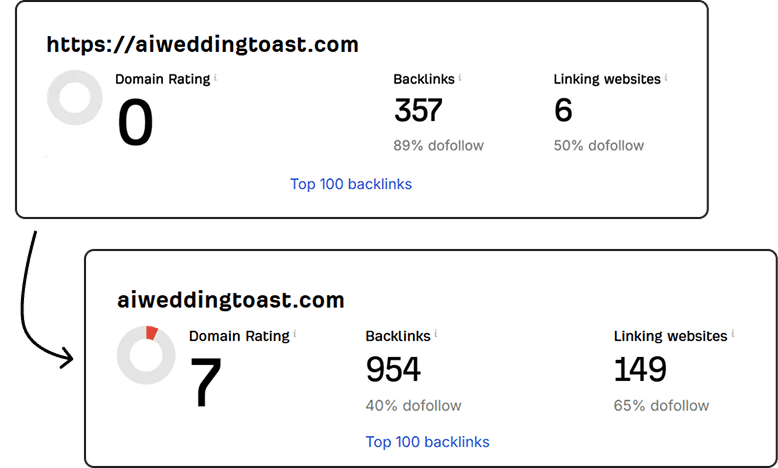Open Top 100 backlinks link under 357 backlinks
This screenshot has height=468, width=778.
click(351, 184)
